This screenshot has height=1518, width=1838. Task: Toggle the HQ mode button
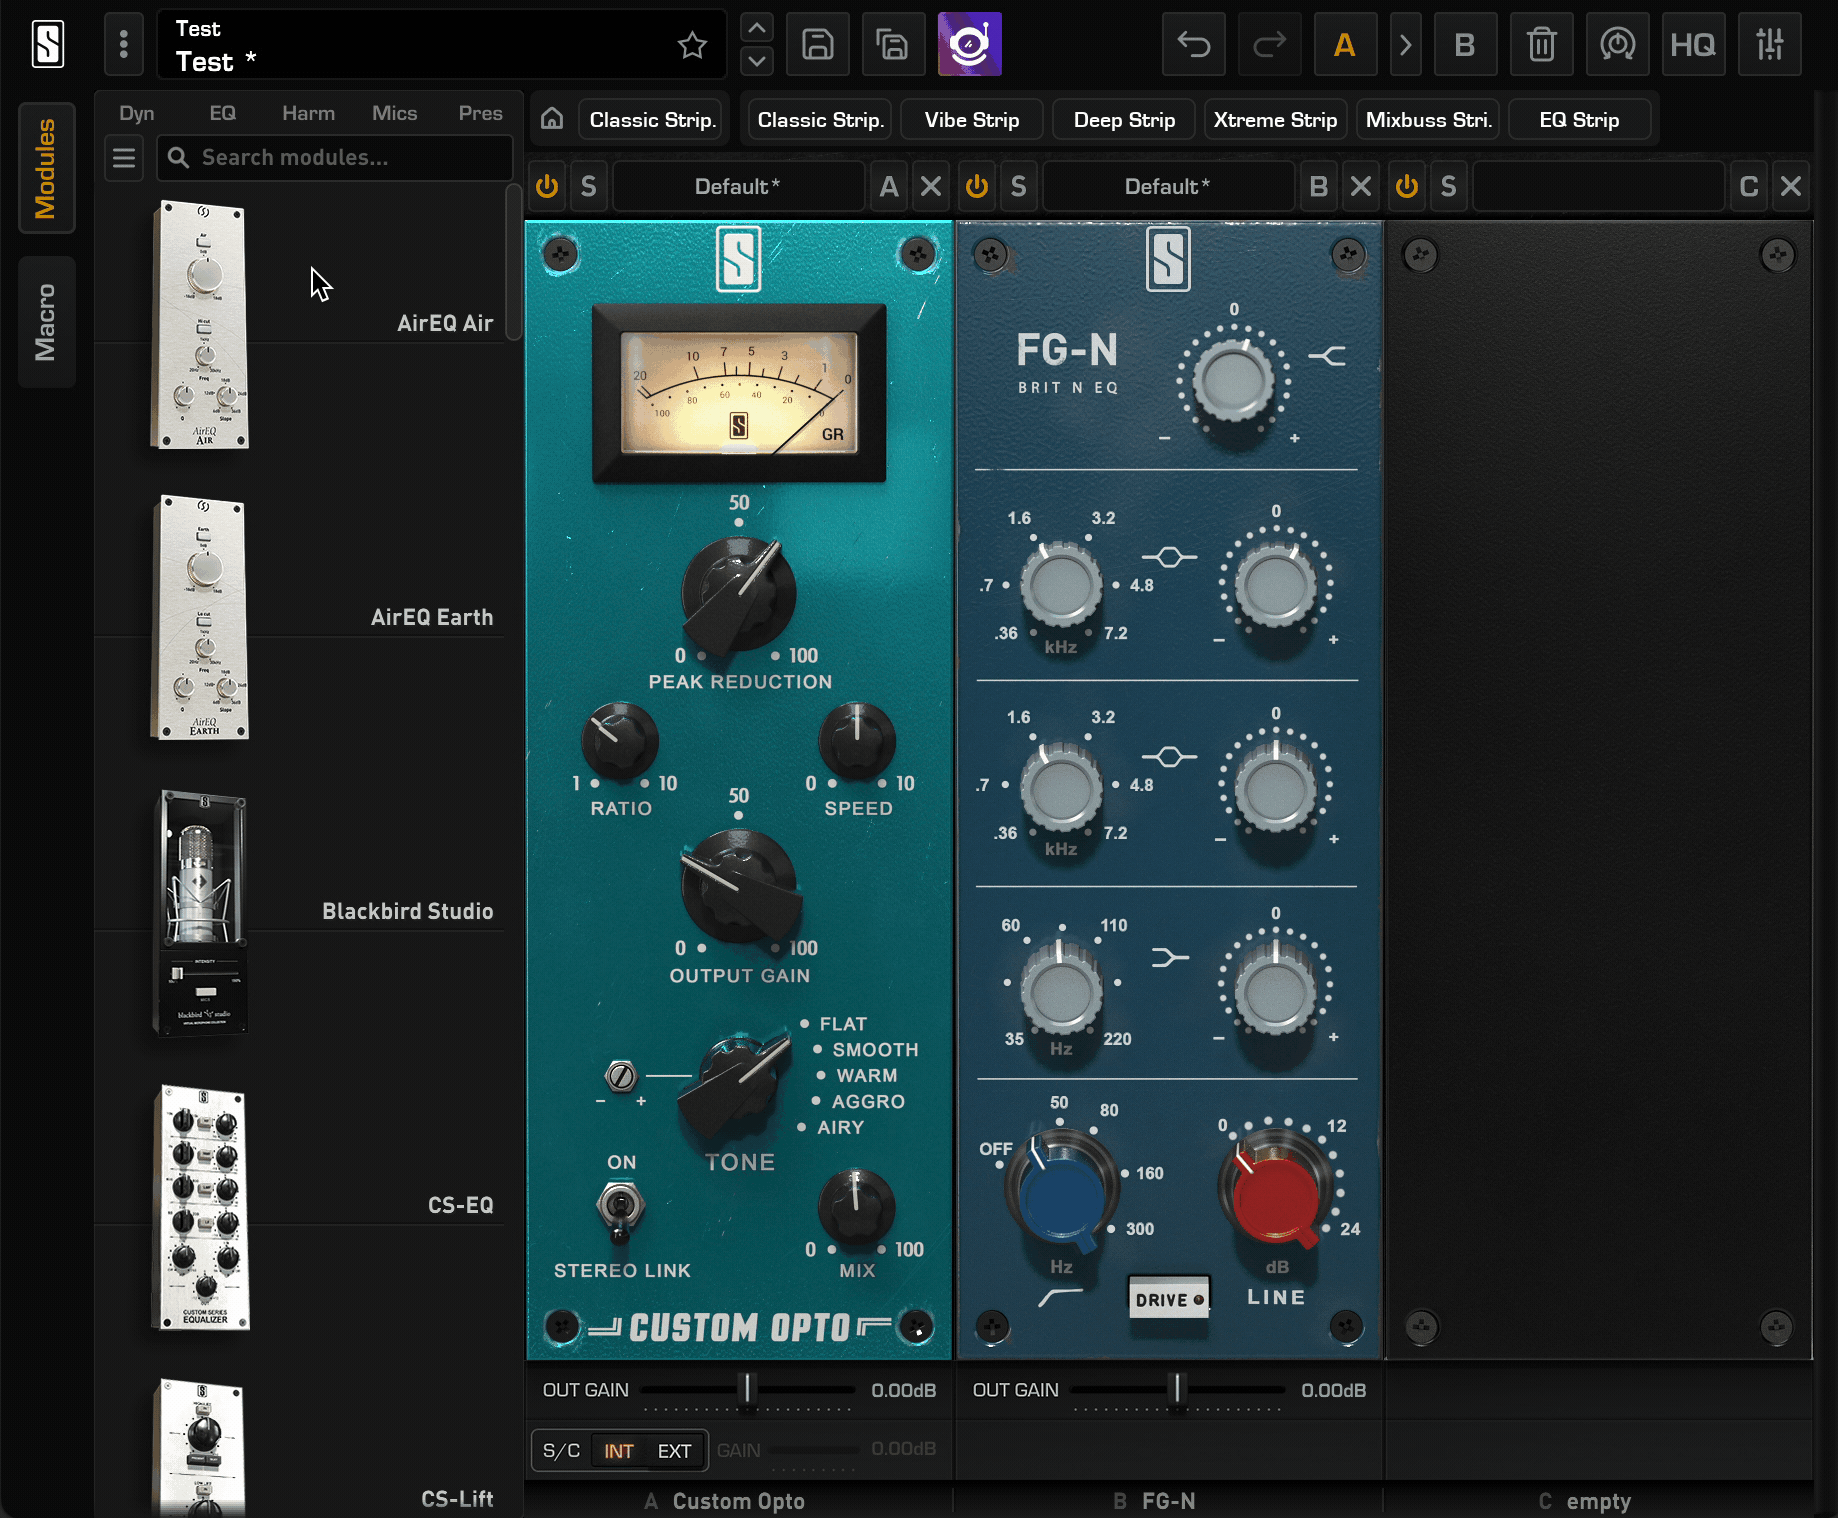(x=1692, y=45)
